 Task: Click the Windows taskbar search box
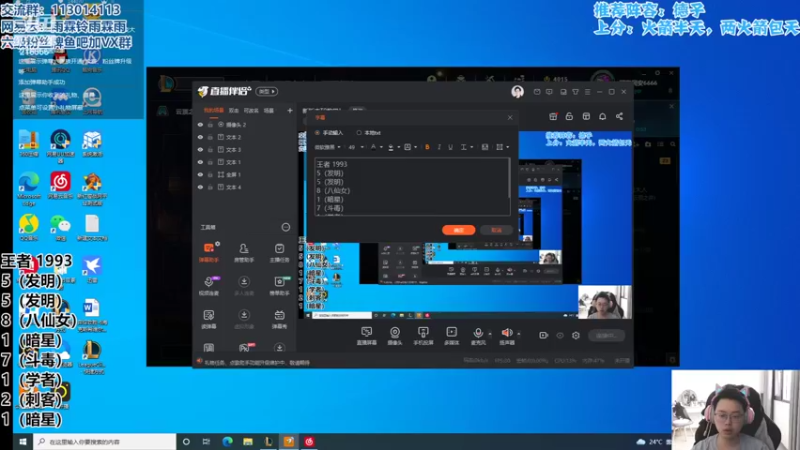pyautogui.click(x=105, y=441)
